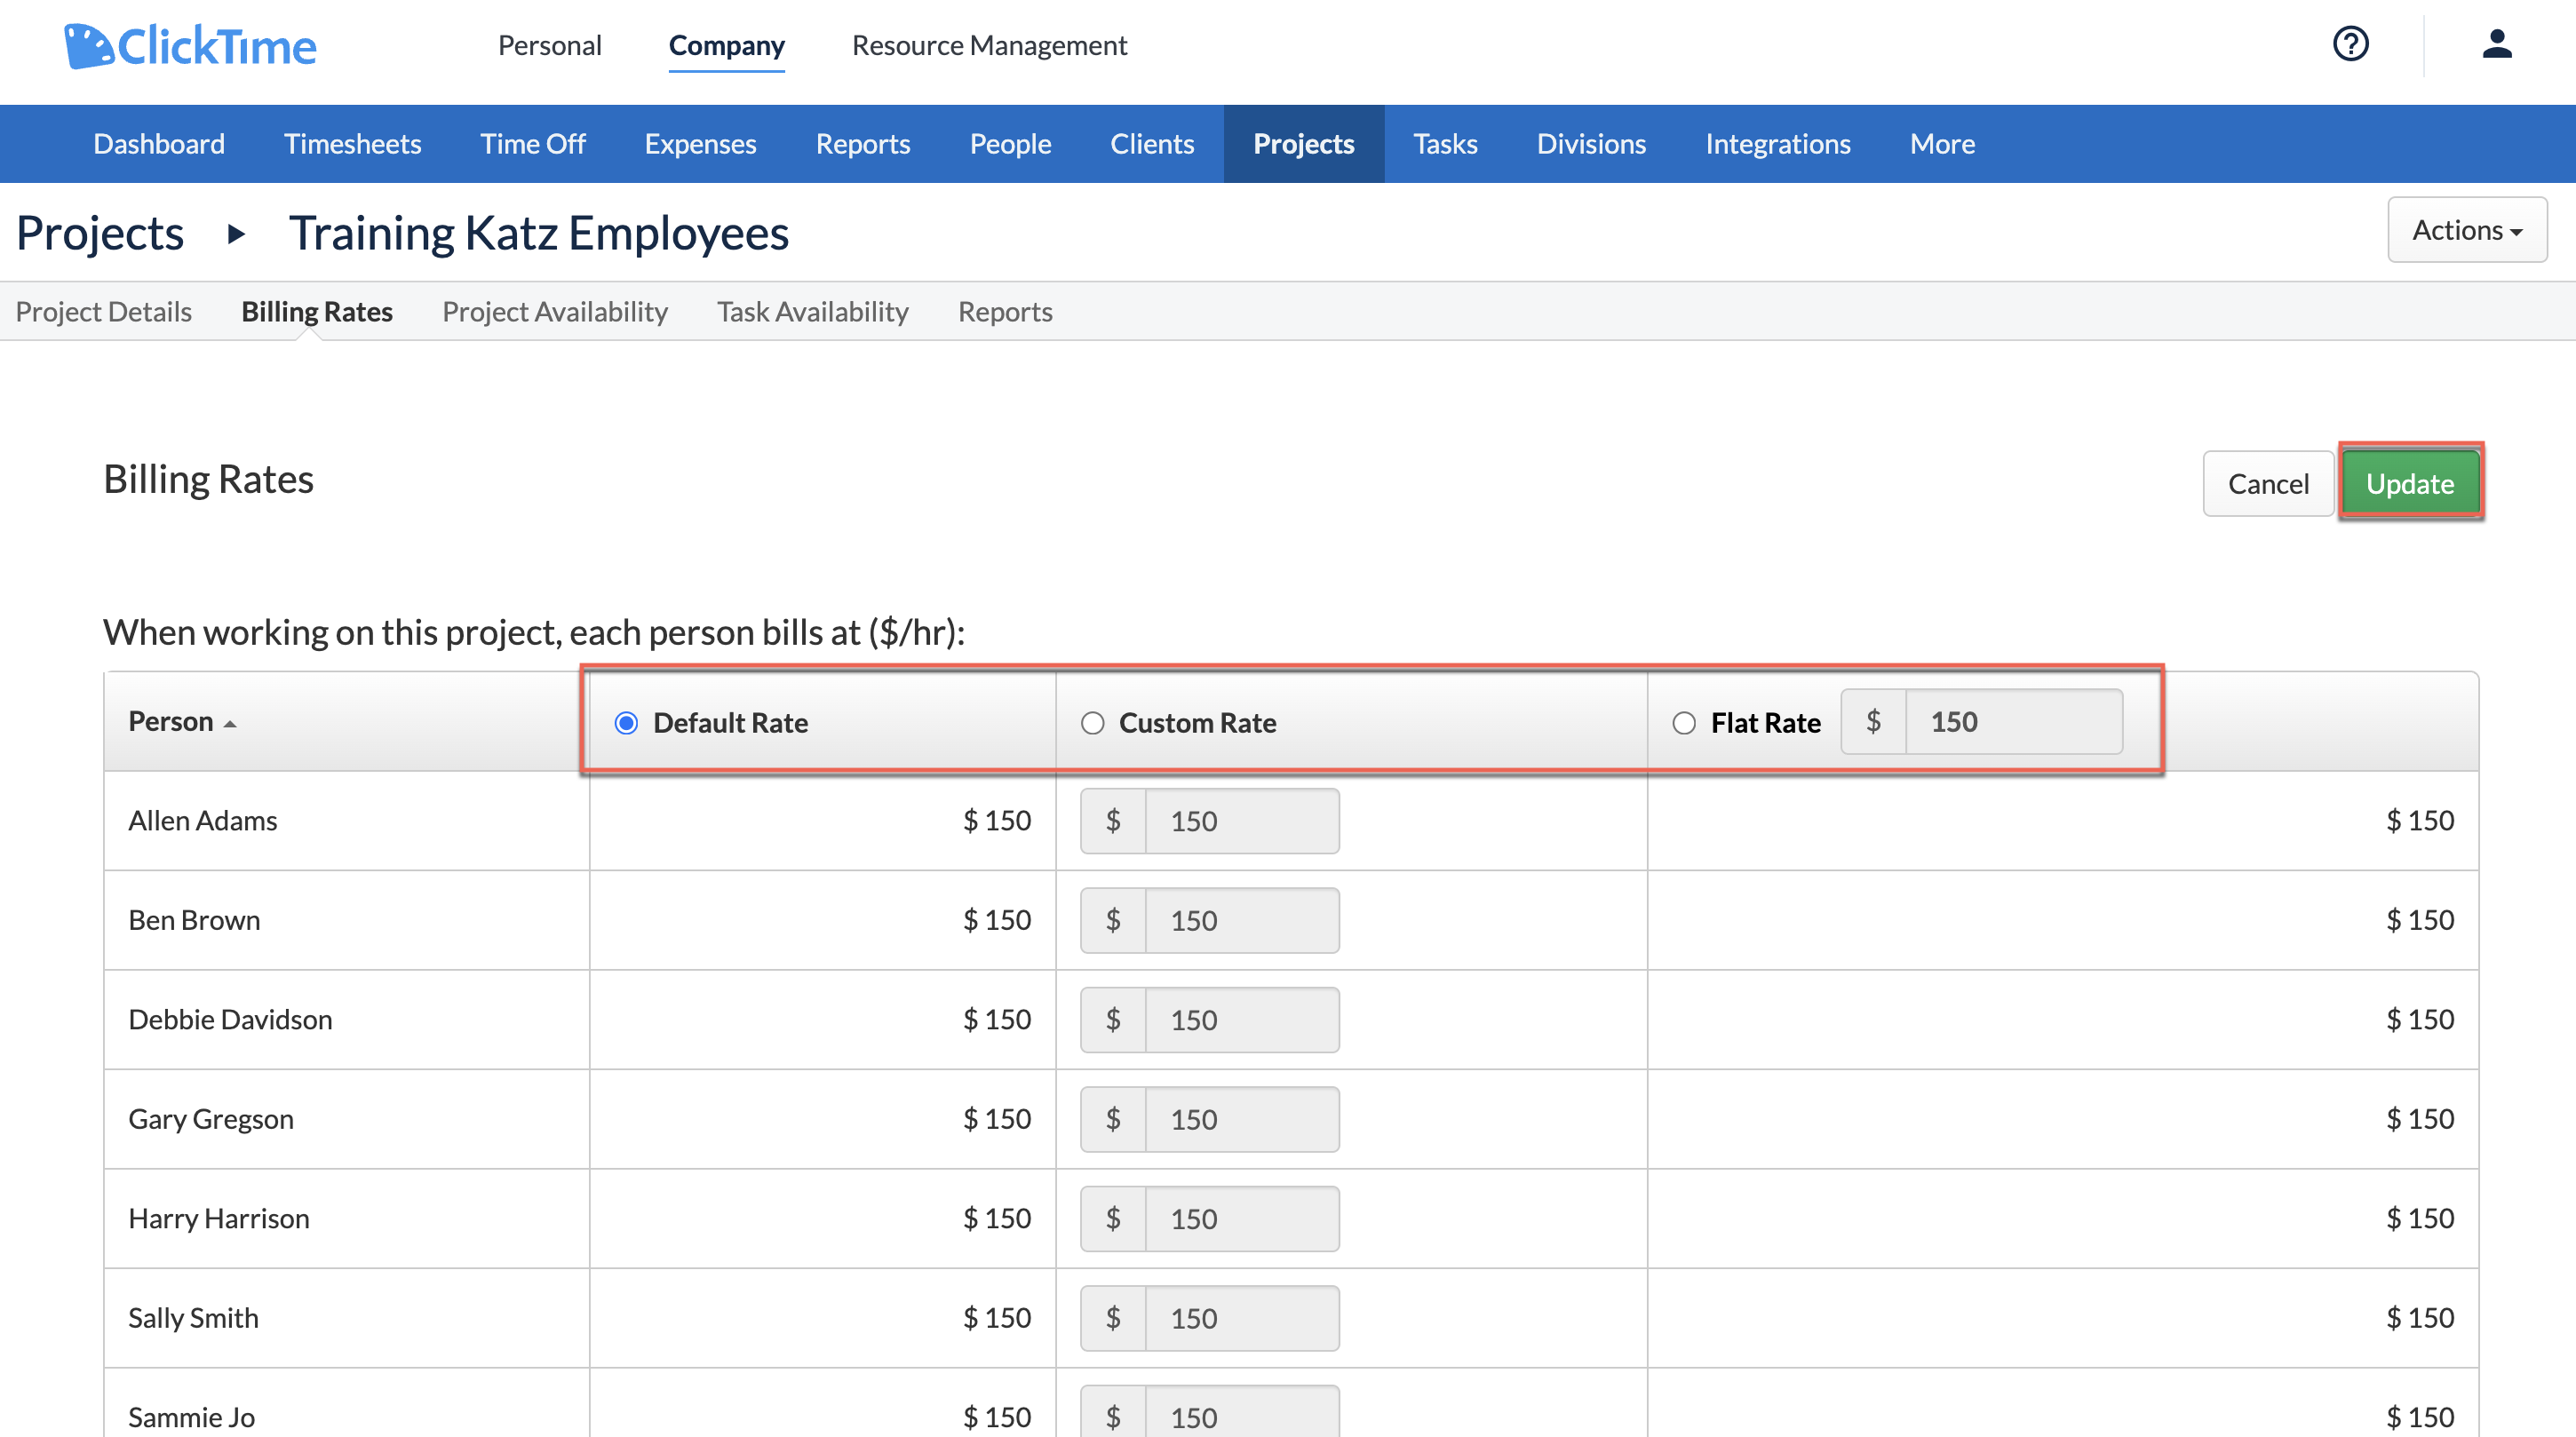The image size is (2576, 1437).
Task: Go to the Projects tab
Action: click(x=1304, y=144)
